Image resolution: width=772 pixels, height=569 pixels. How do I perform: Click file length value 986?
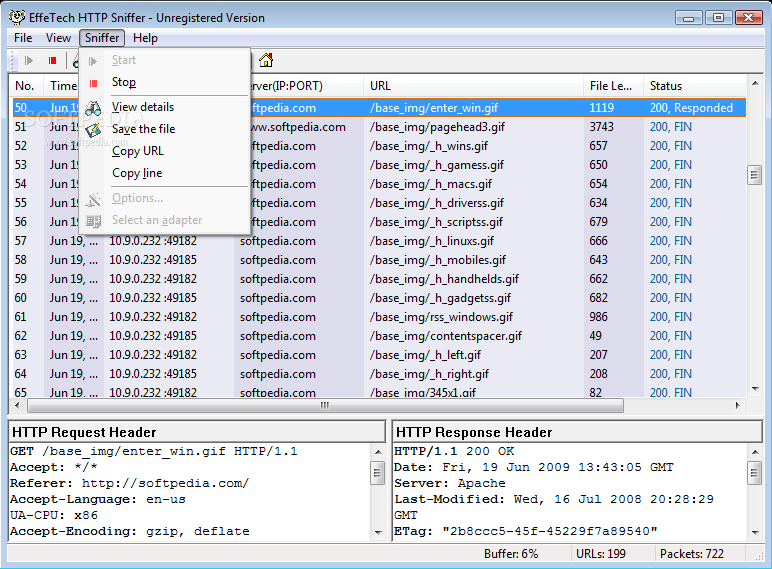[598, 317]
